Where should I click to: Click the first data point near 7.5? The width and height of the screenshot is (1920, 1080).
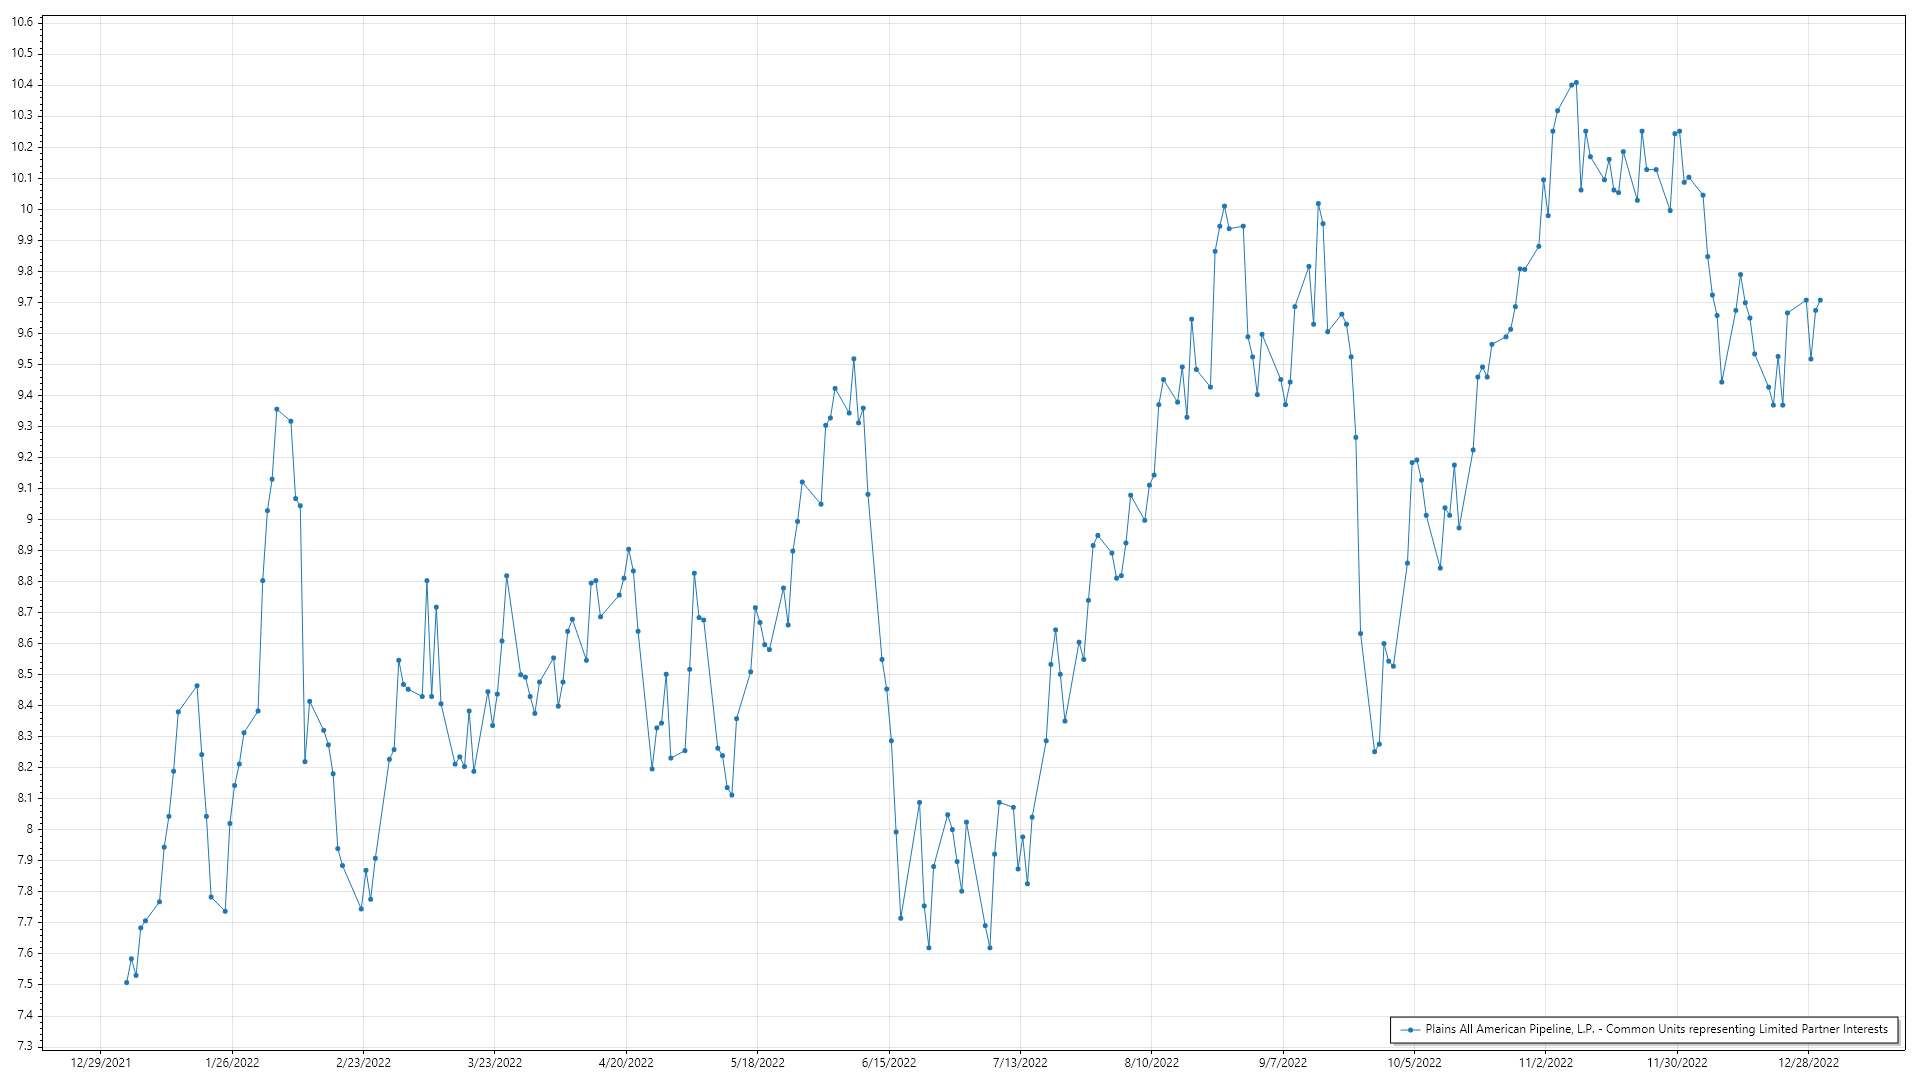click(x=126, y=982)
